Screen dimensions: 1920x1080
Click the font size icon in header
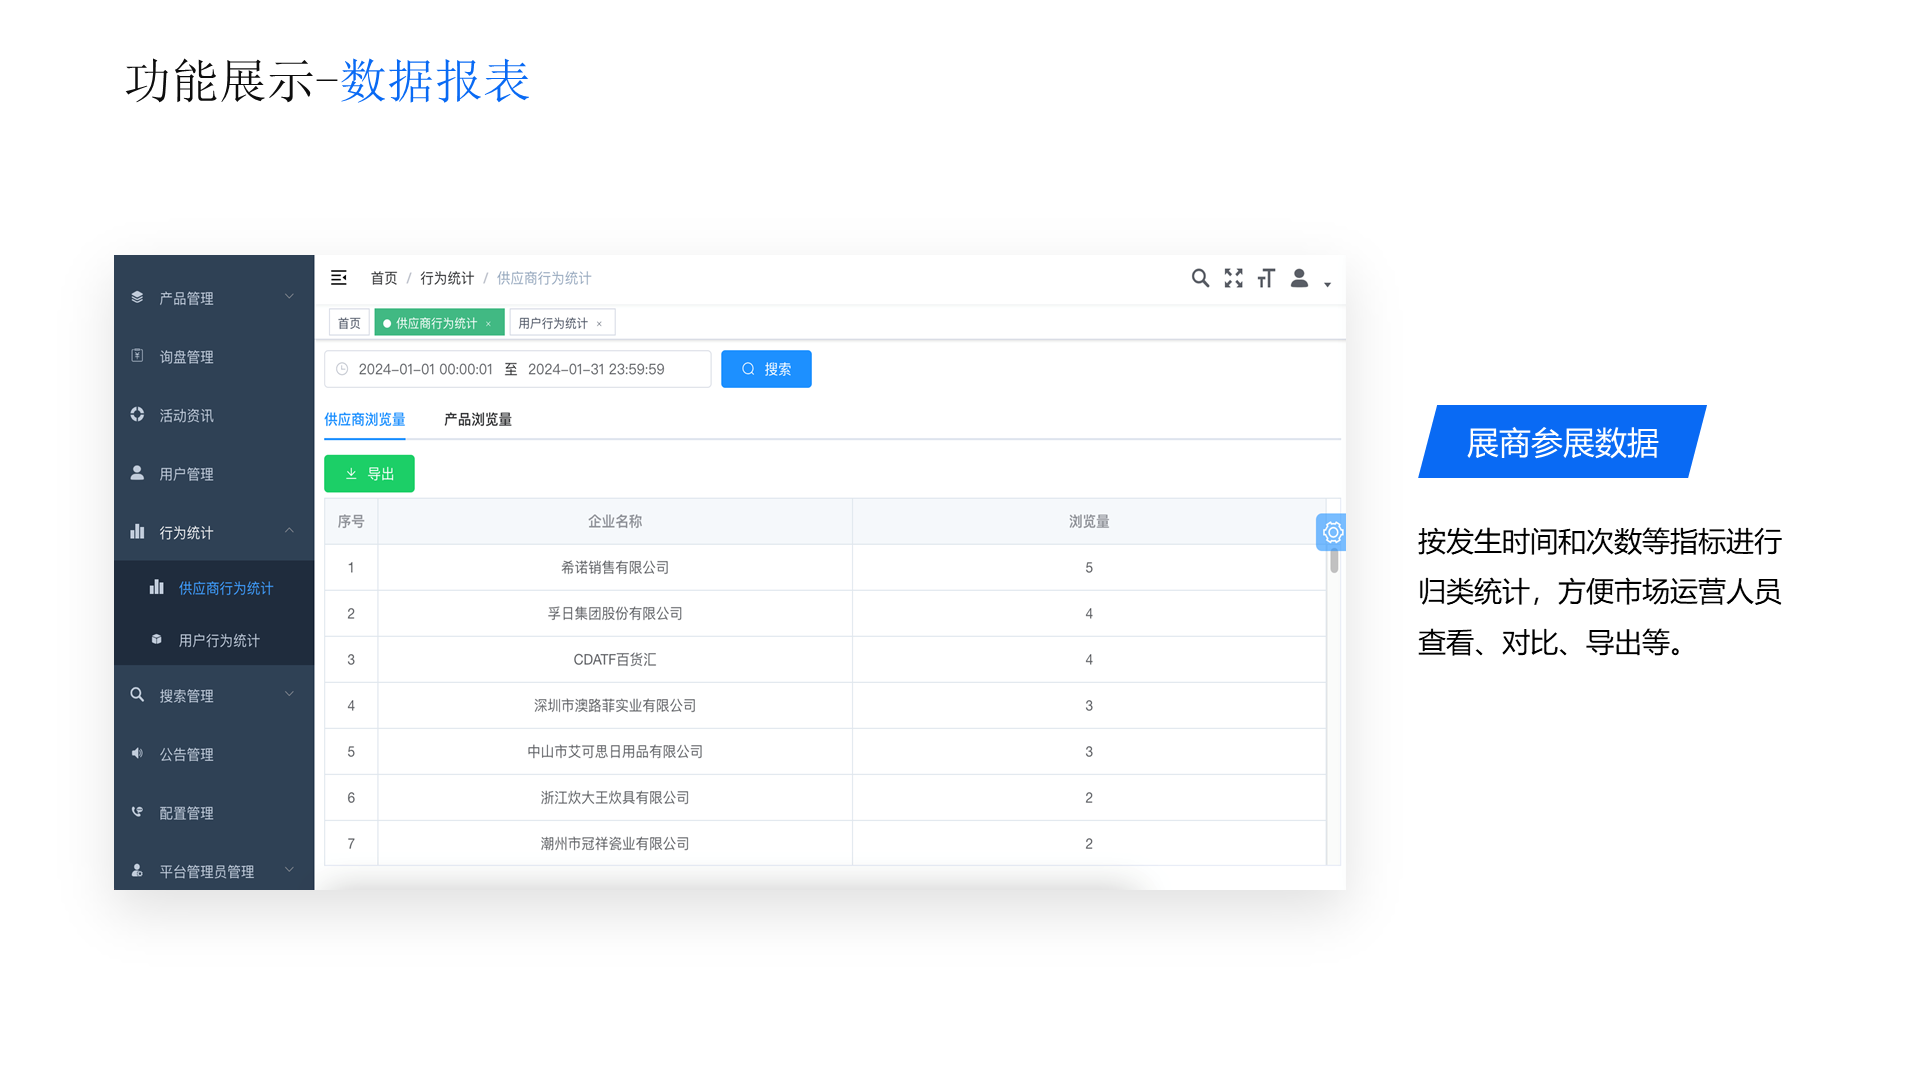pos(1266,278)
